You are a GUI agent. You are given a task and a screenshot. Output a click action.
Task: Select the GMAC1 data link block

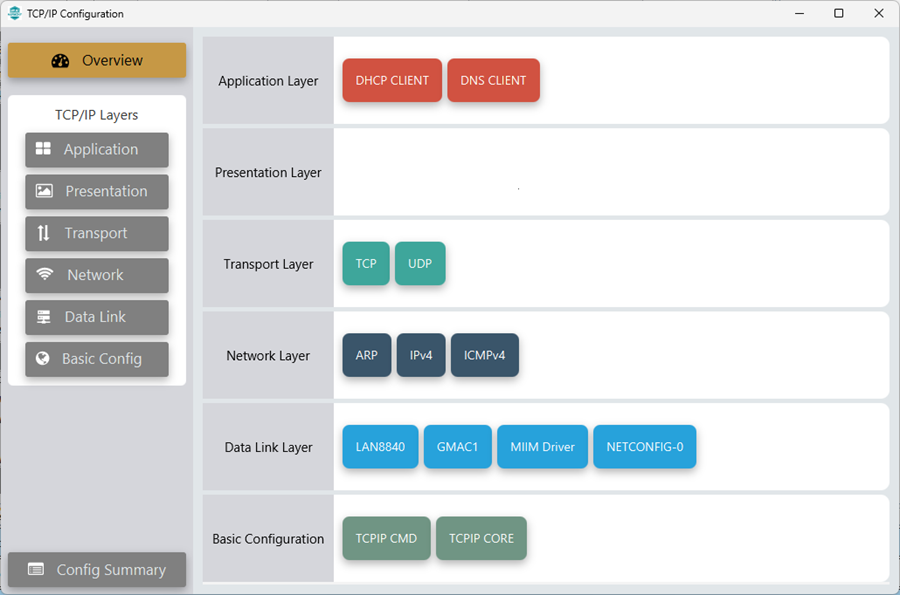457,447
